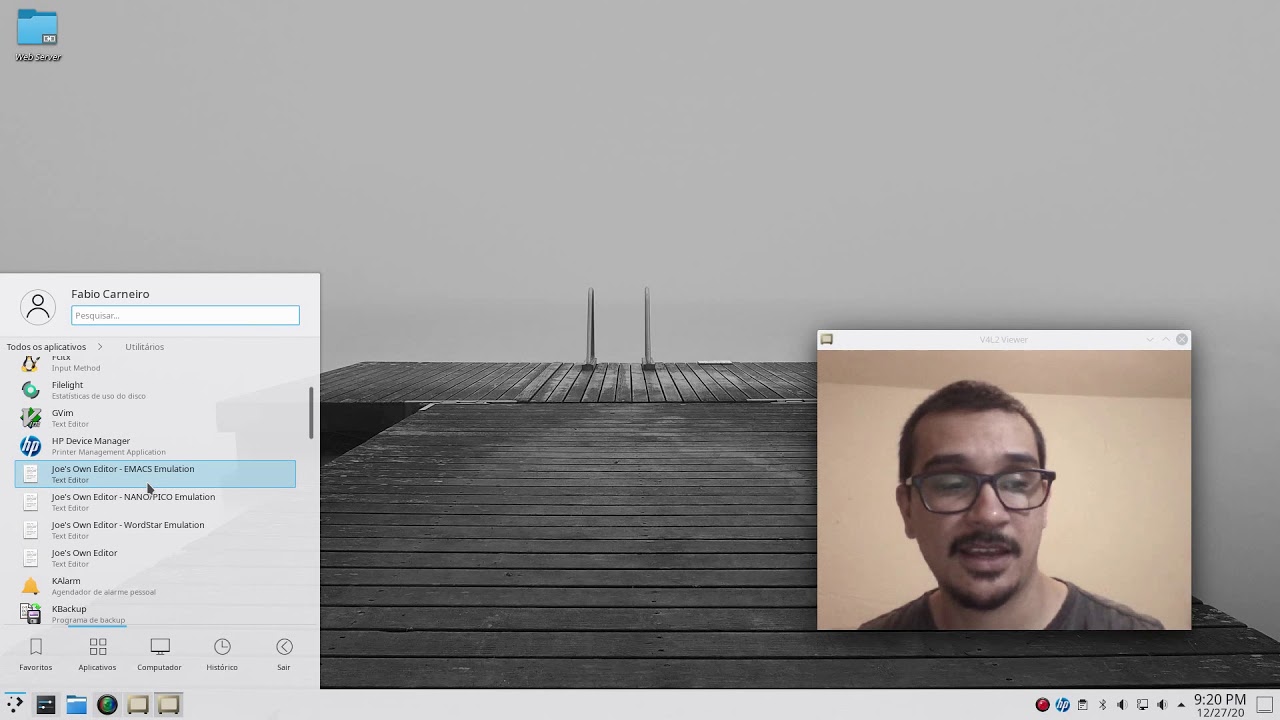Viewport: 1280px width, 720px height.
Task: Close the V4L2 Viewer window
Action: (x=1182, y=340)
